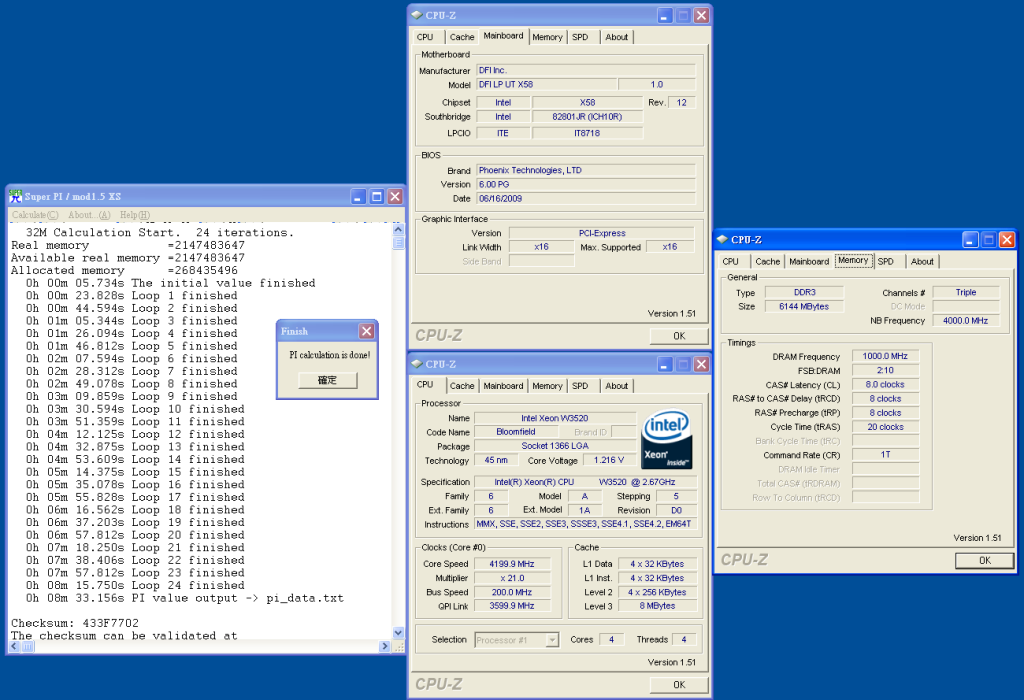Click the Checksum: 433F7702 line
Screen dimensions: 1024x700
[74, 623]
